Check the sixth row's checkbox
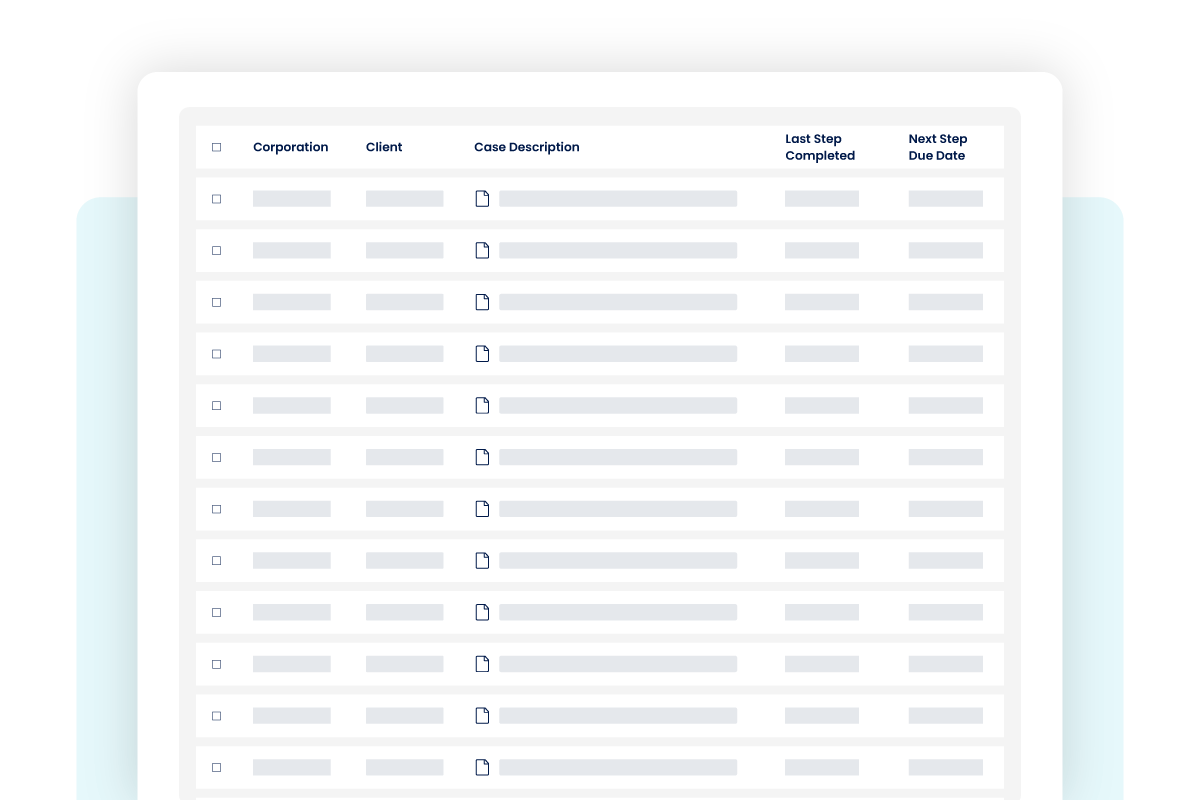Viewport: 1200px width, 800px height. [x=216, y=457]
